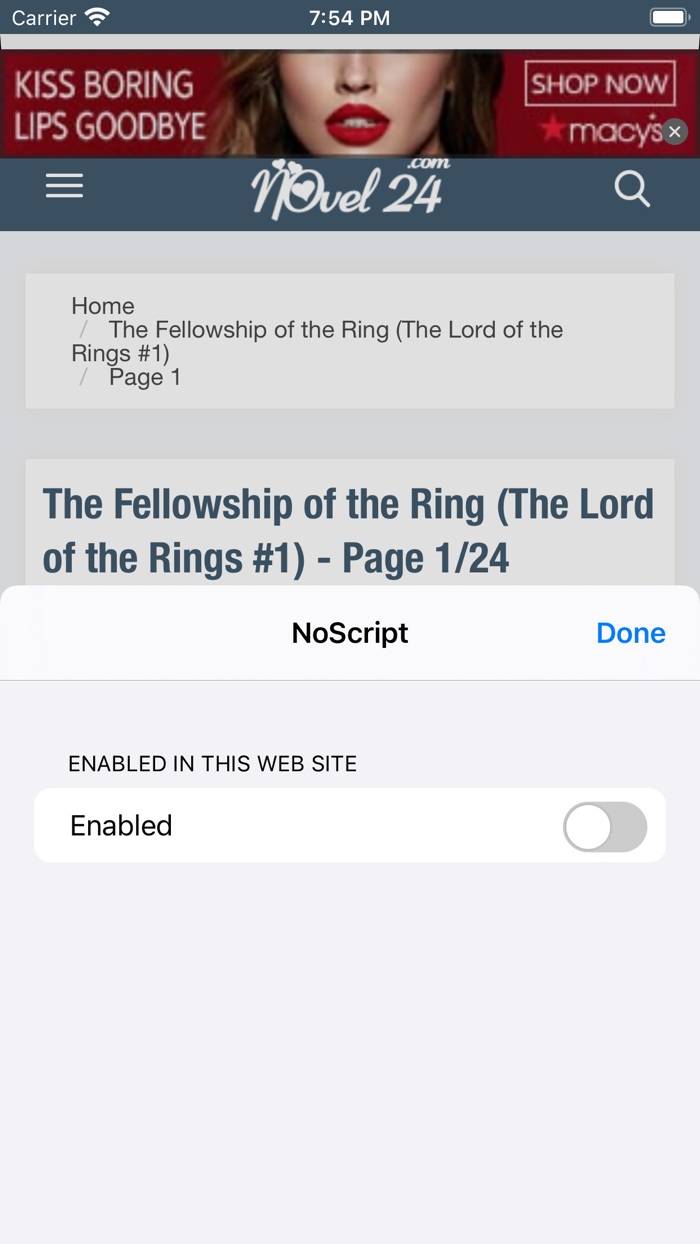This screenshot has height=1244, width=700.
Task: Tap the battery indicator icon
Action: [668, 17]
